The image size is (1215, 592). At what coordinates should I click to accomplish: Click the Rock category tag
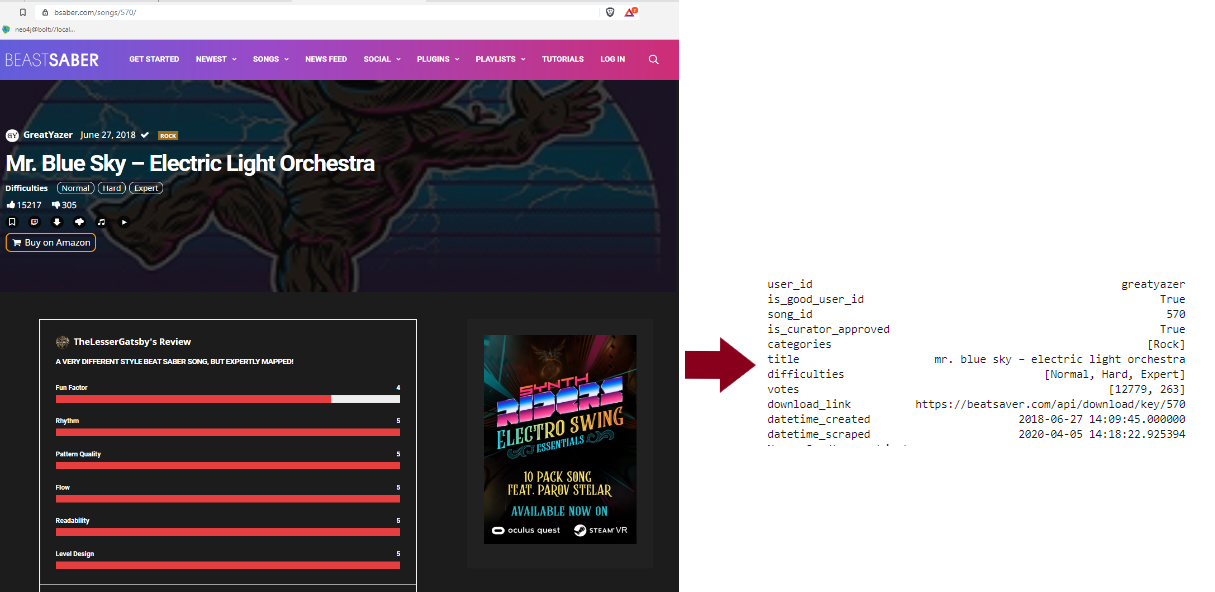(168, 135)
